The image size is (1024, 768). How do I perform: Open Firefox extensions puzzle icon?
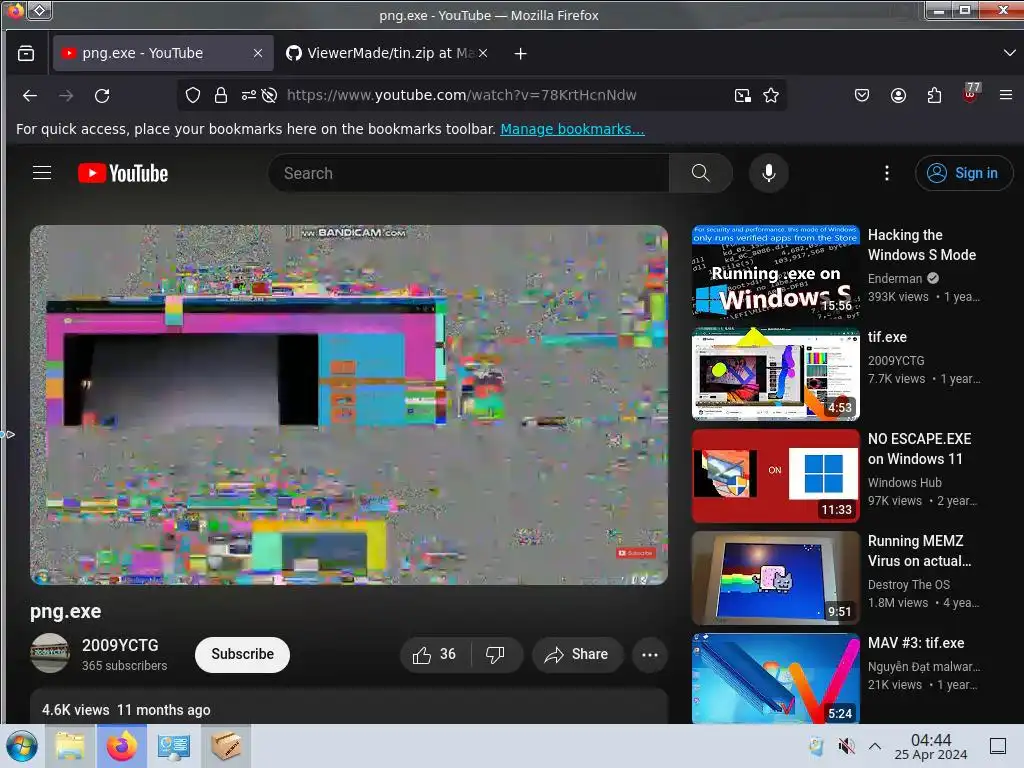935,95
